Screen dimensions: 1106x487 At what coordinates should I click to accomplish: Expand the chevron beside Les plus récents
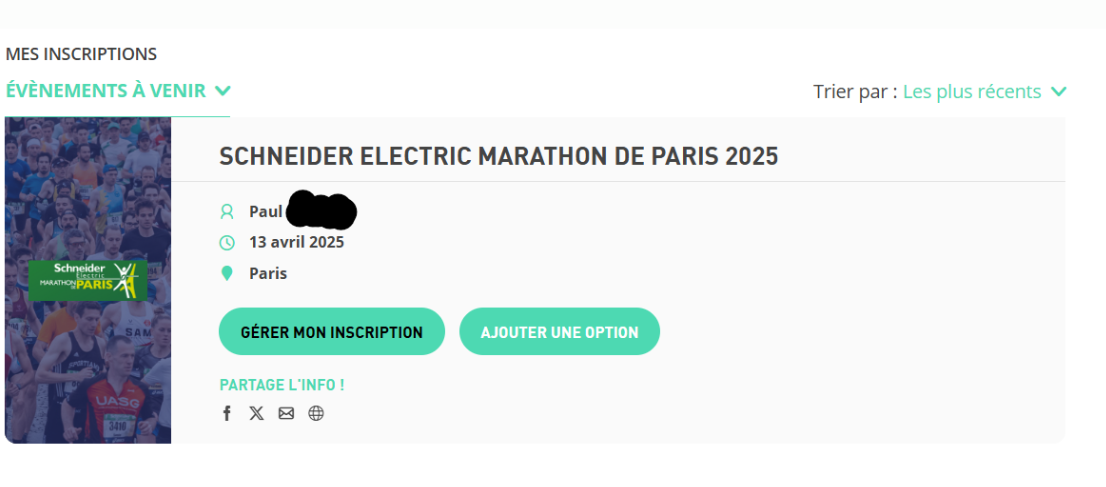pyautogui.click(x=1059, y=92)
